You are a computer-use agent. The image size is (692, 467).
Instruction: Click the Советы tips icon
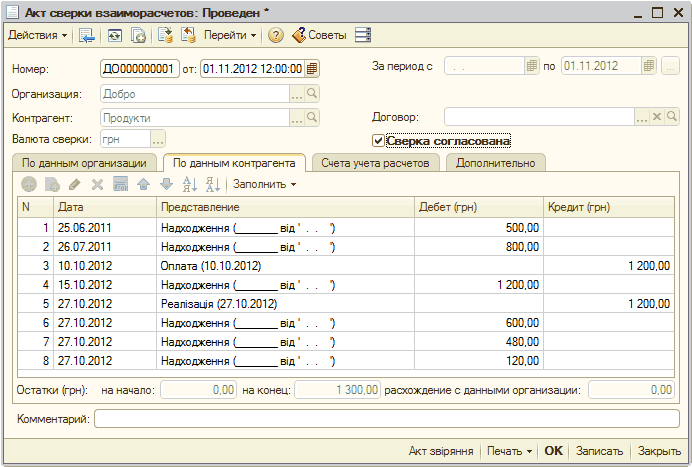pos(318,35)
